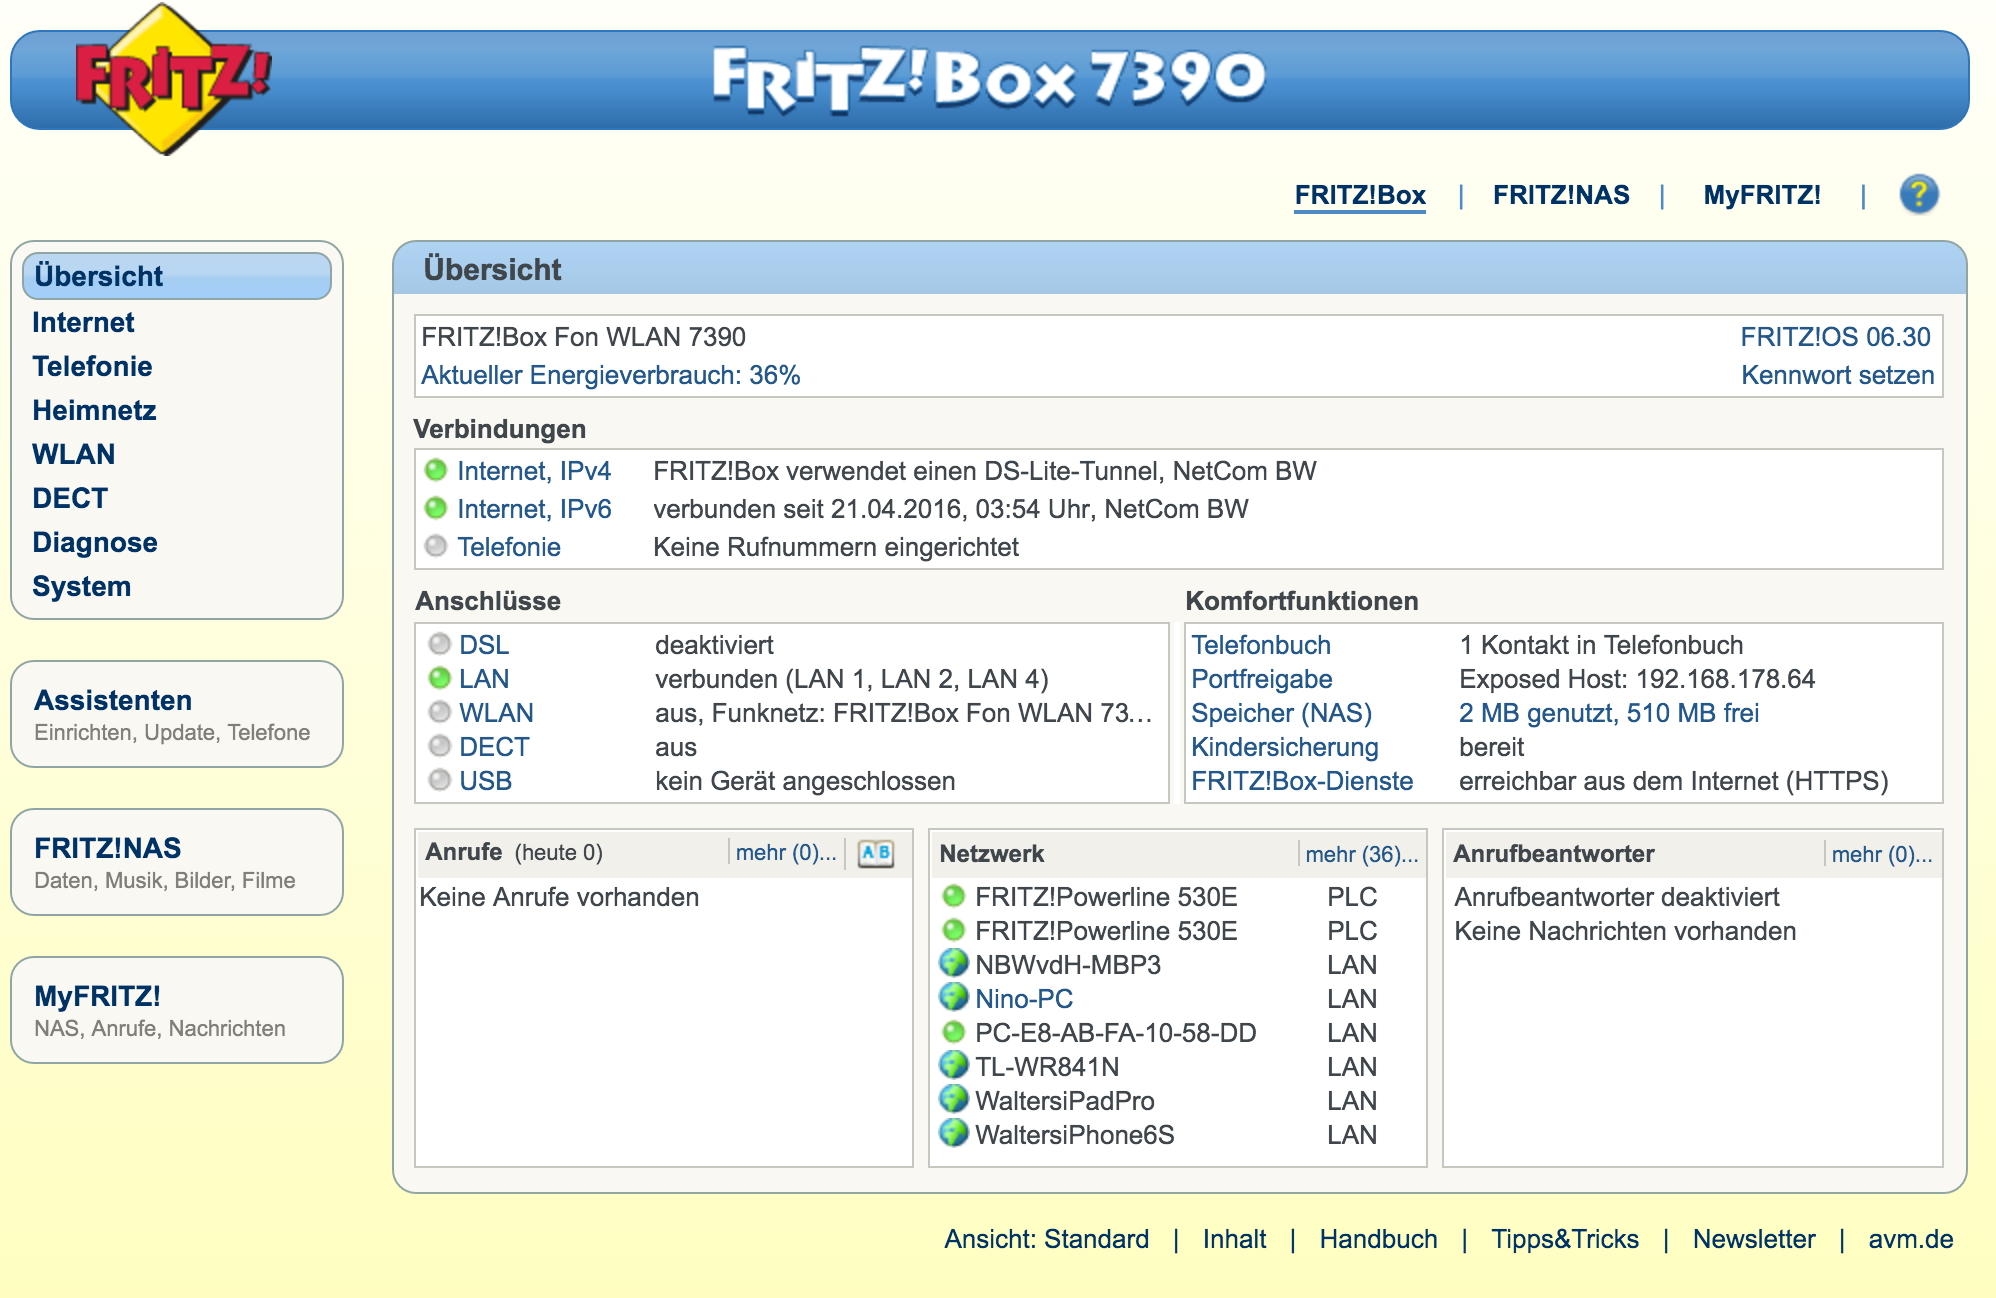Show more via mehr (0) in Anrufbeantworter
The image size is (1996, 1298).
[1881, 854]
